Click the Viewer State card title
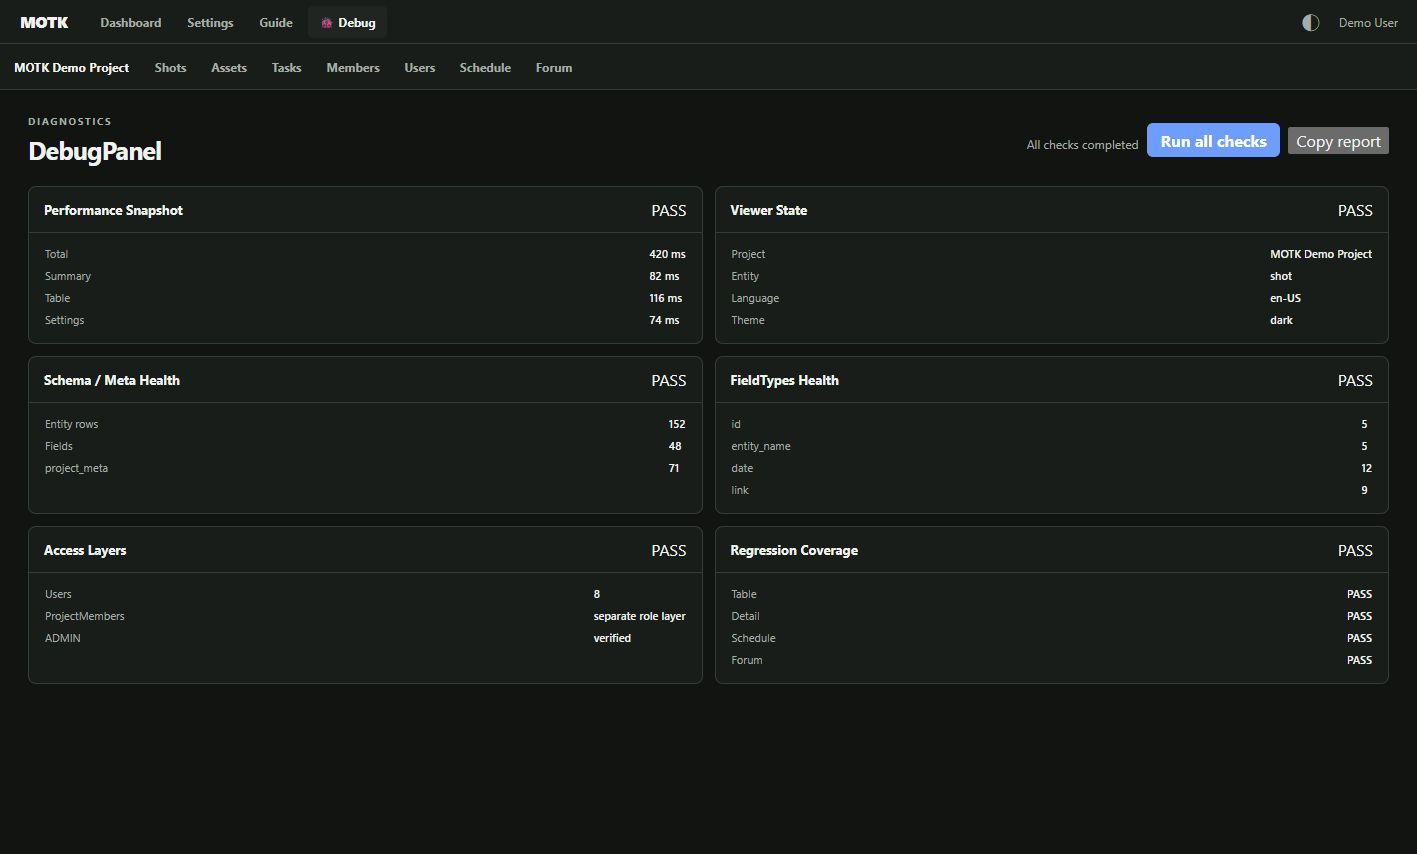Image resolution: width=1417 pixels, height=854 pixels. tap(768, 210)
